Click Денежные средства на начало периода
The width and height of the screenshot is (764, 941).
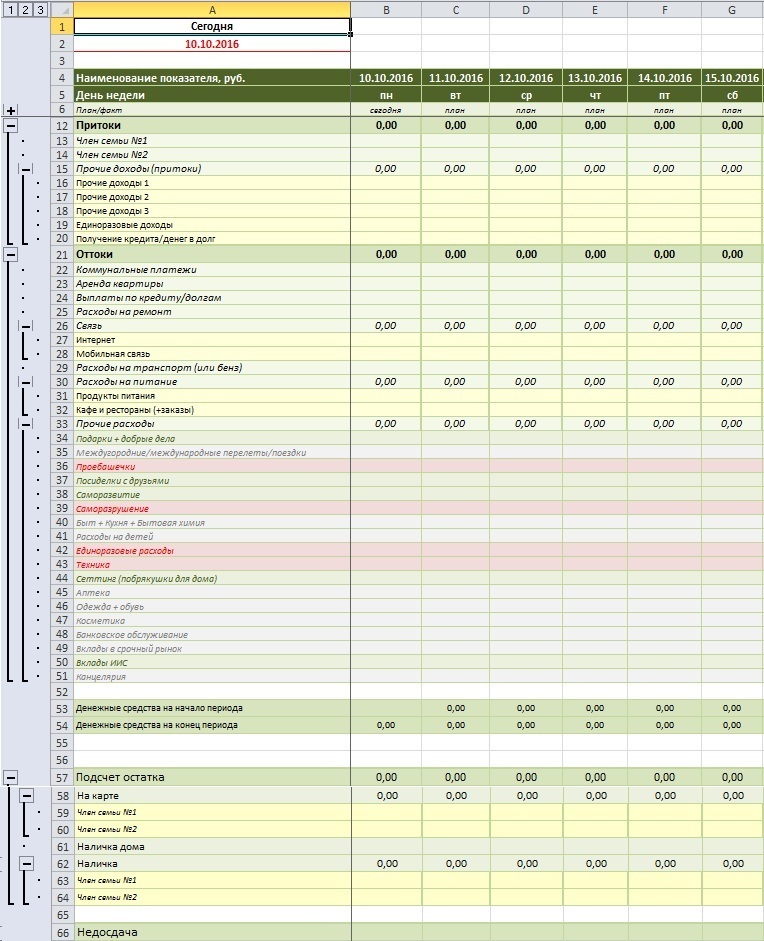click(212, 708)
